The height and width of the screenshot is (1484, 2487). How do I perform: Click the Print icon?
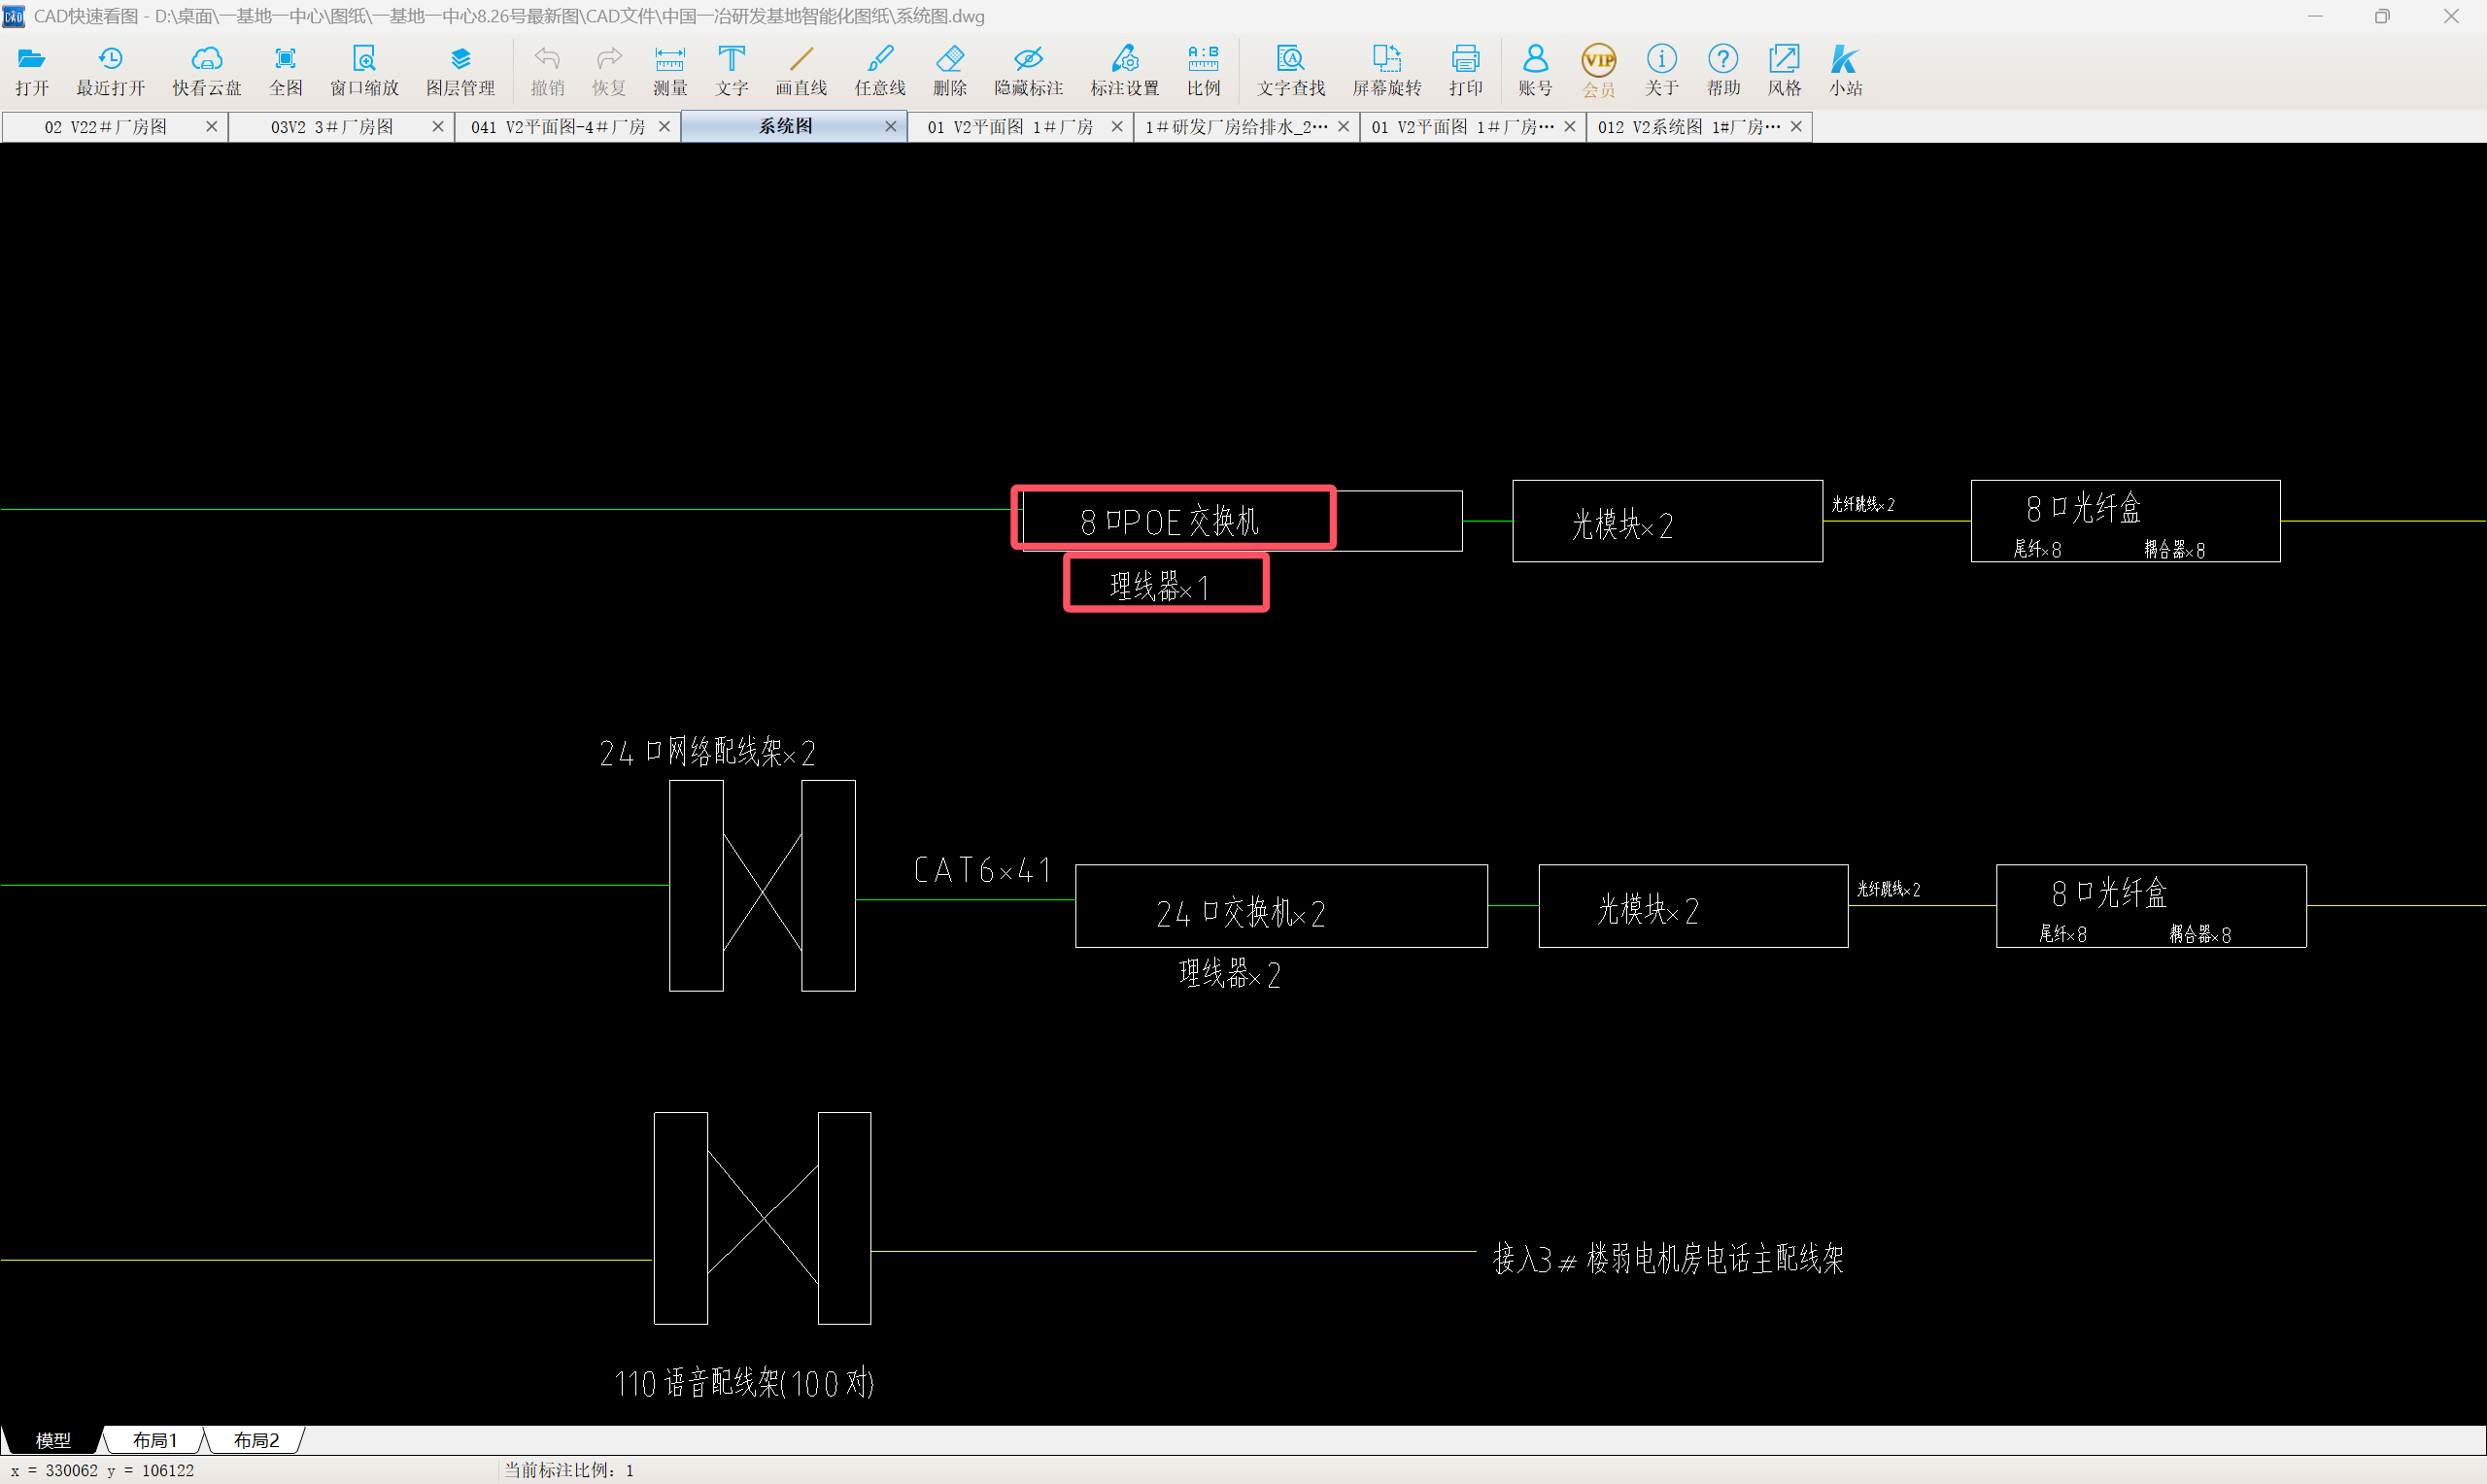tap(1465, 70)
